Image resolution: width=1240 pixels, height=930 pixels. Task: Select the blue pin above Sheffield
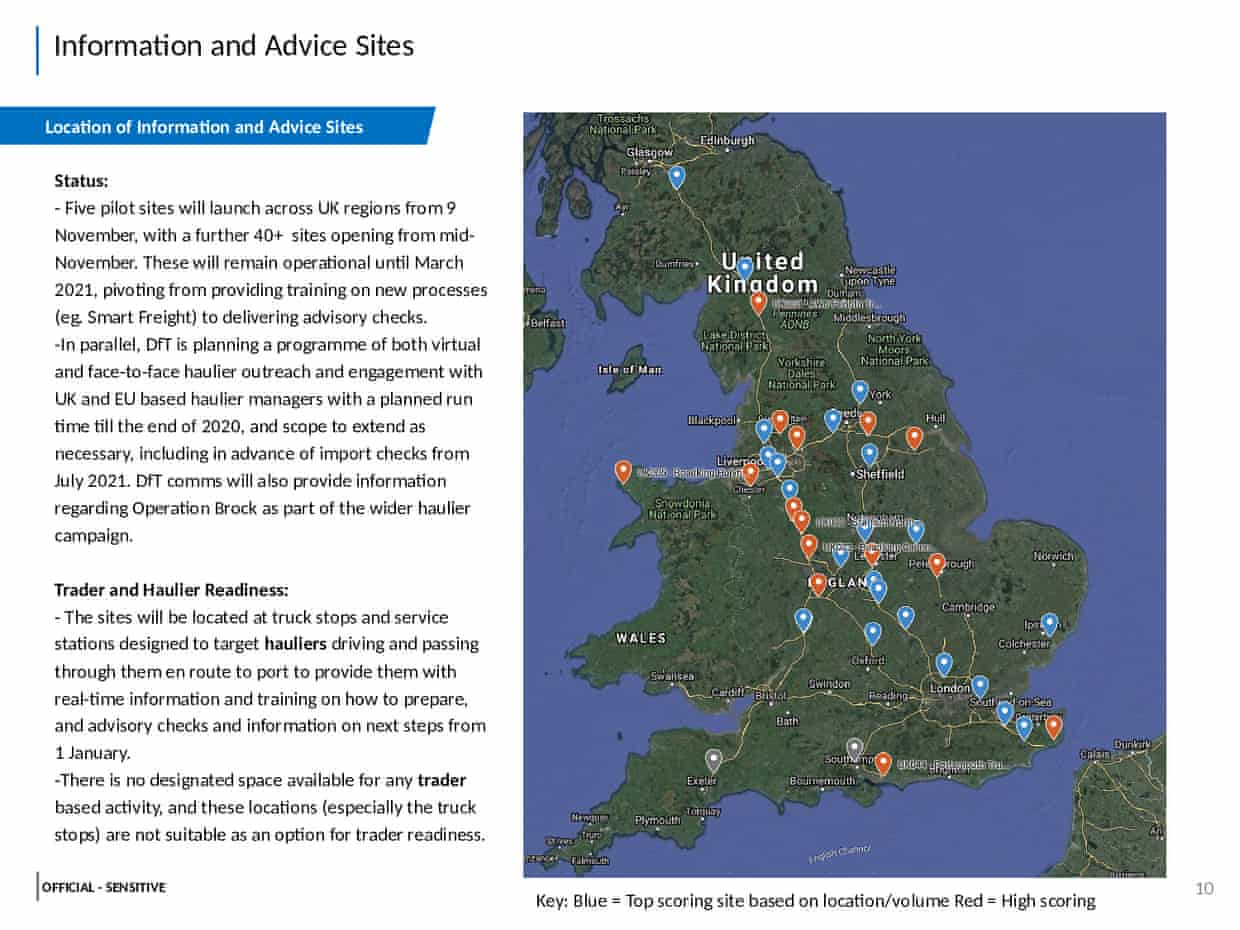(x=869, y=453)
